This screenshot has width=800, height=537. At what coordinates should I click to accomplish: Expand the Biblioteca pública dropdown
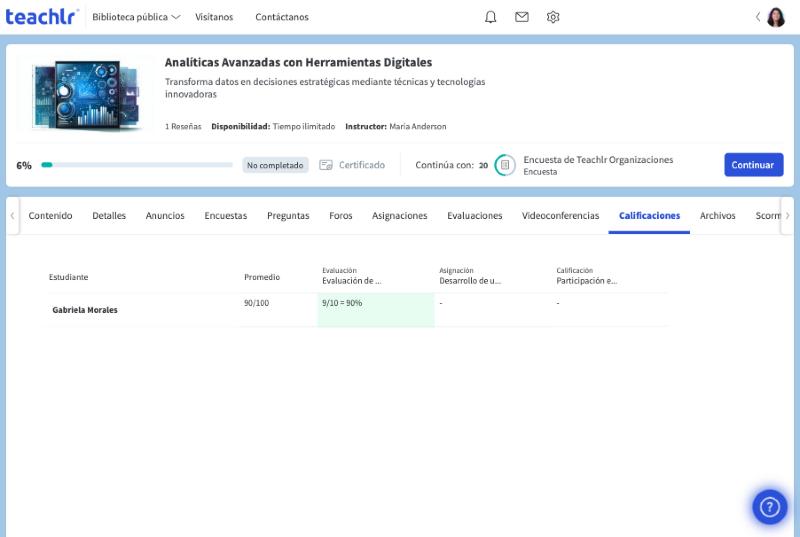[136, 17]
